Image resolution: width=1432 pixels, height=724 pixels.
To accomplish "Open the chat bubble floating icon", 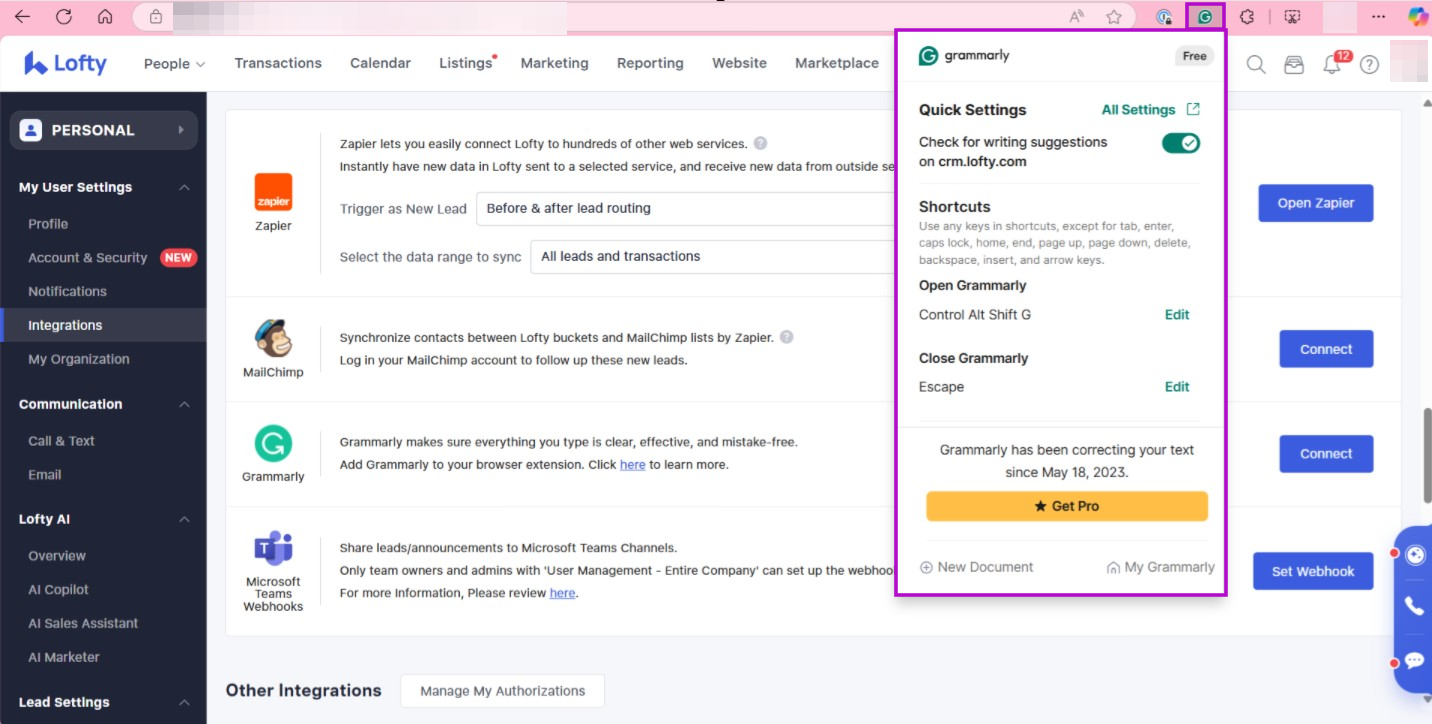I will coord(1414,660).
